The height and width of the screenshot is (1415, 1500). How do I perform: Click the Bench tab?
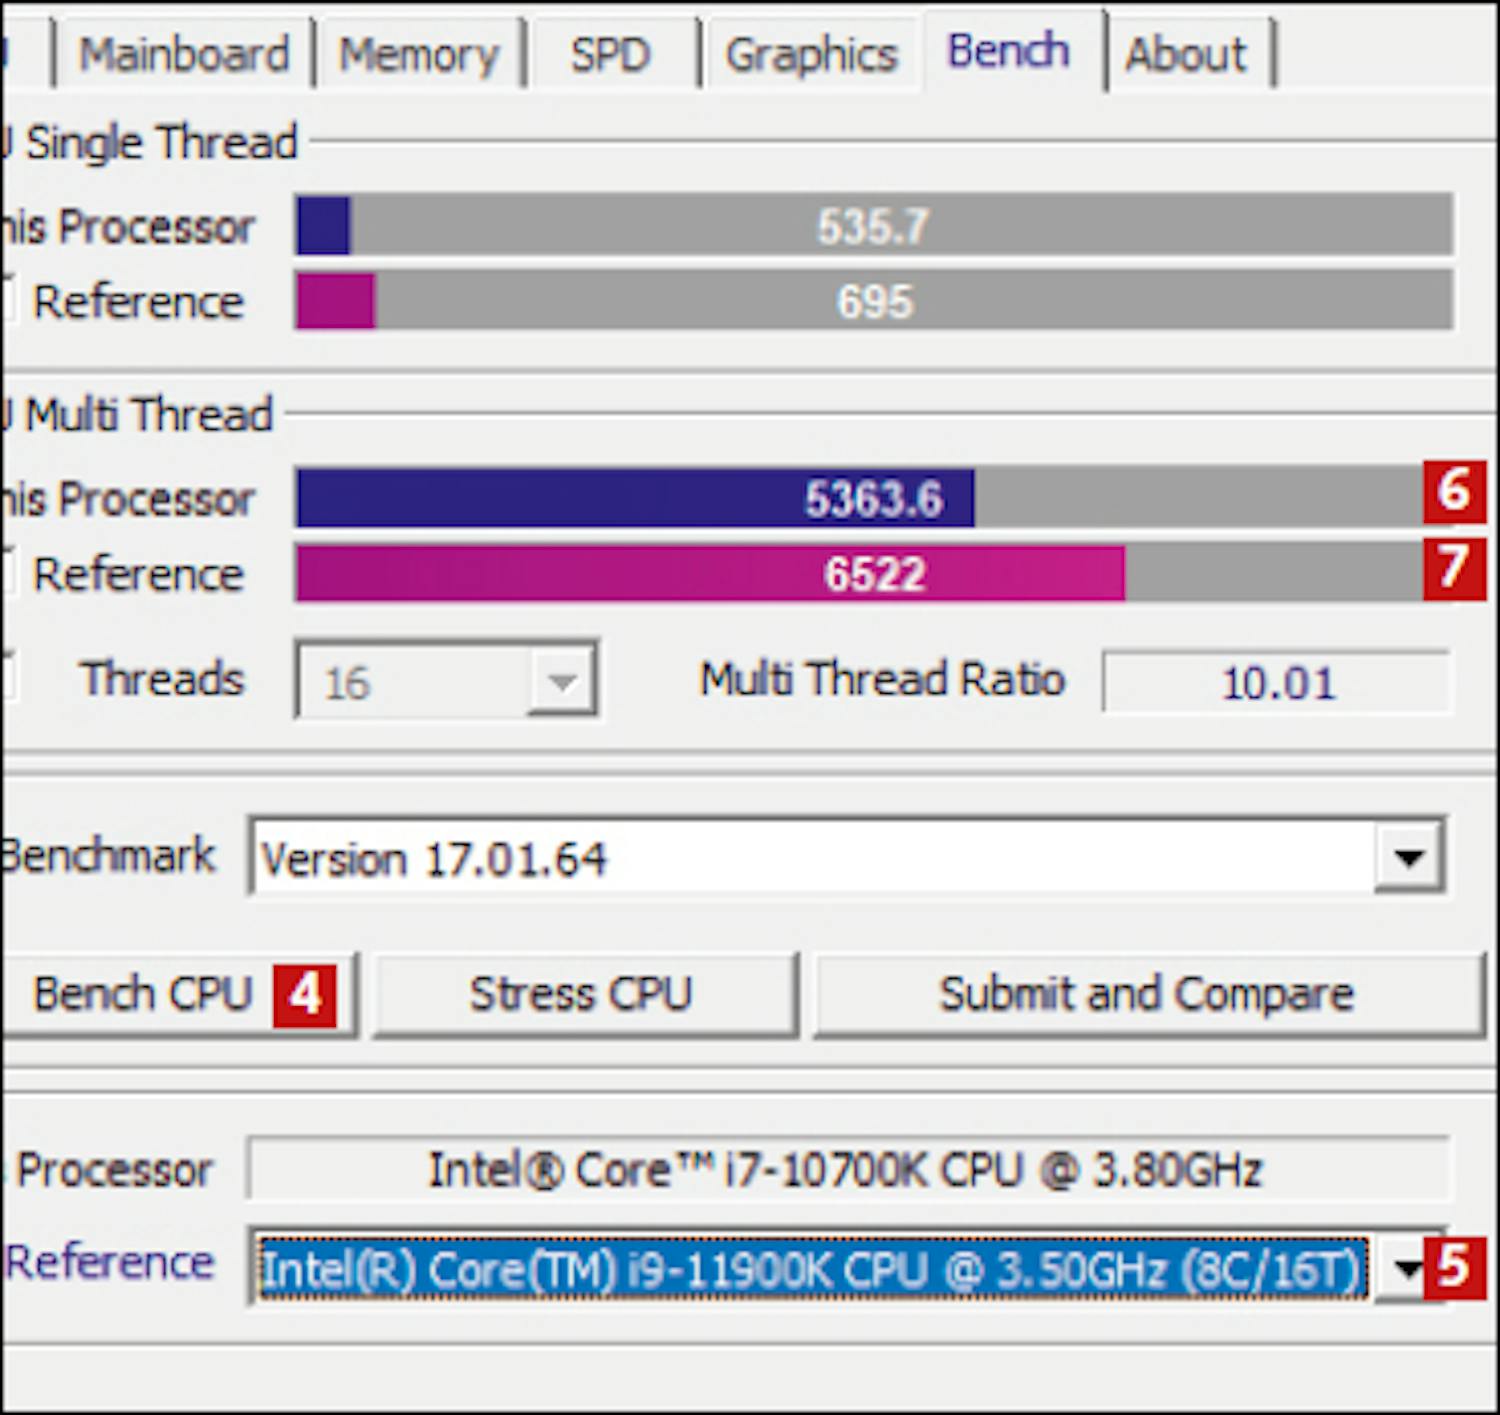(1010, 50)
